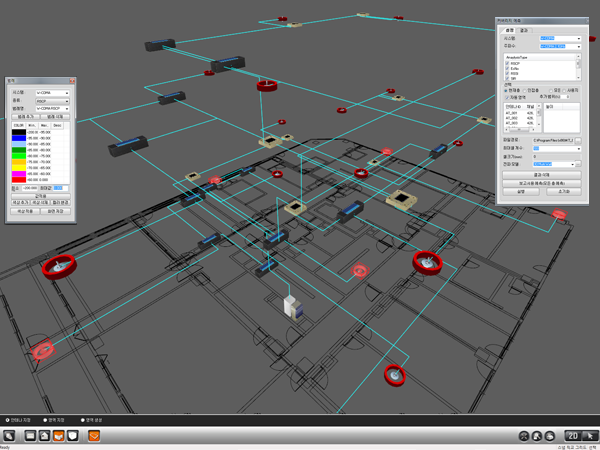Open the RSCP type dropdown in legend panel
This screenshot has height=450, width=600.
(52, 101)
